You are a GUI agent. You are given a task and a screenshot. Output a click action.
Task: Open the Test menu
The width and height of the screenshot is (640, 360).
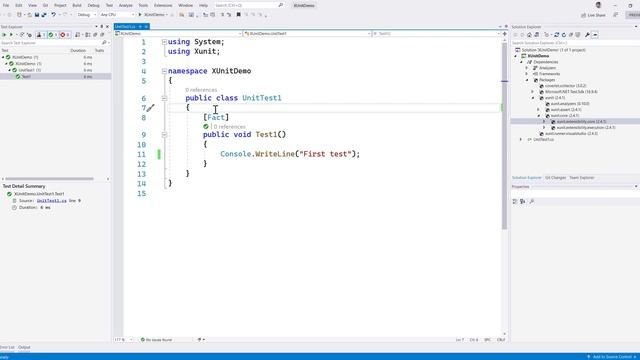click(x=109, y=5)
